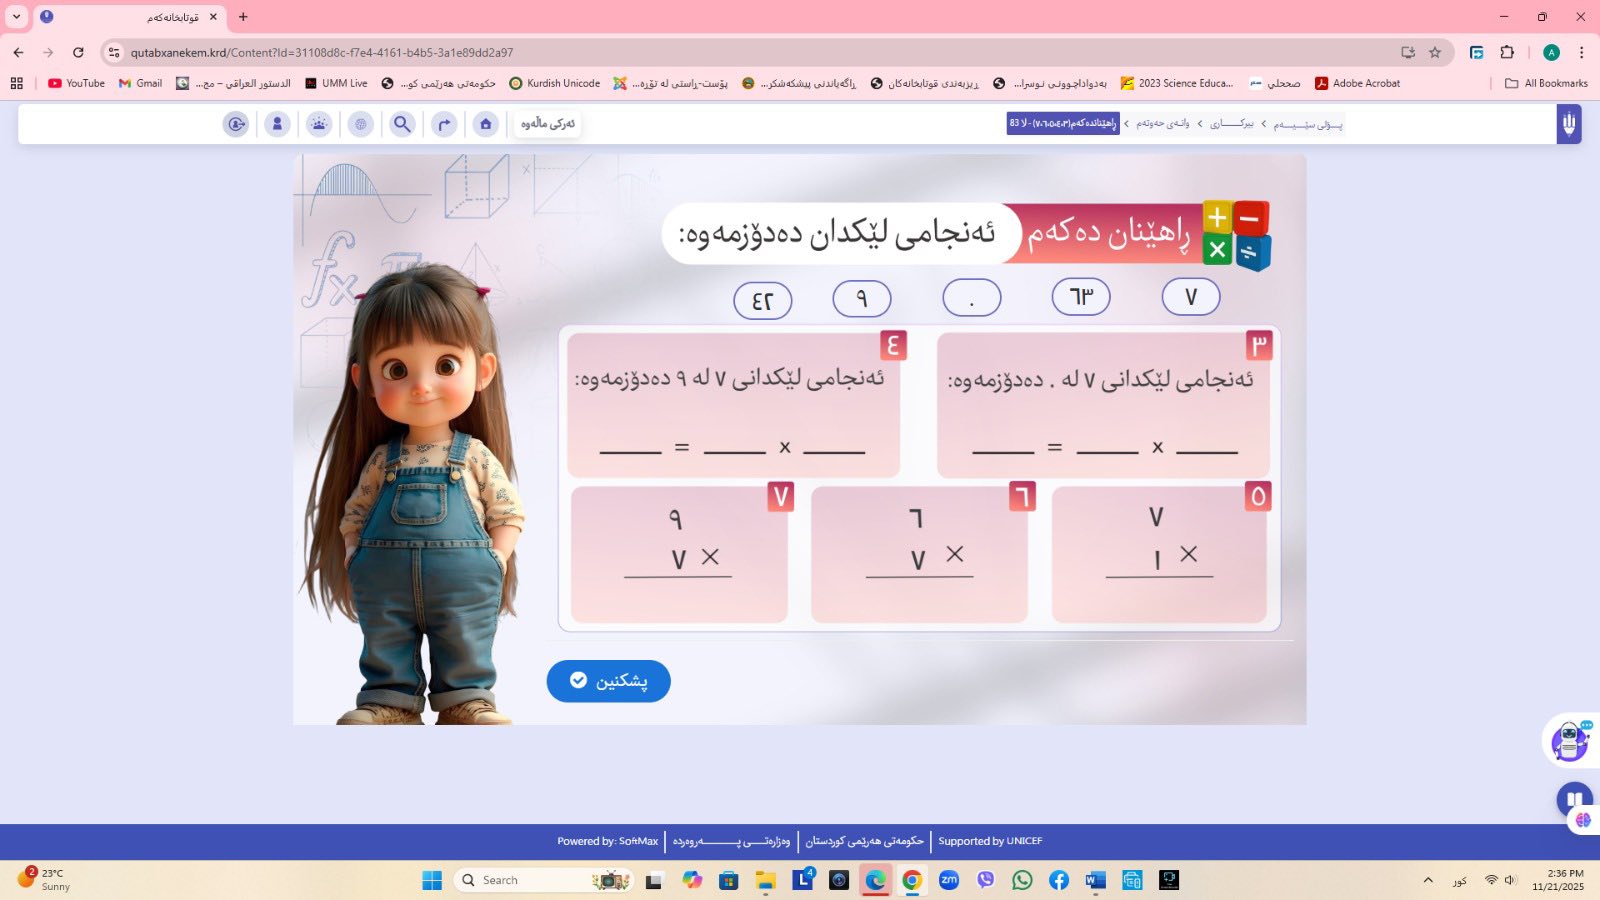Image resolution: width=1600 pixels, height=900 pixels.
Task: Open the user profile icon in site toolbar
Action: tap(277, 124)
